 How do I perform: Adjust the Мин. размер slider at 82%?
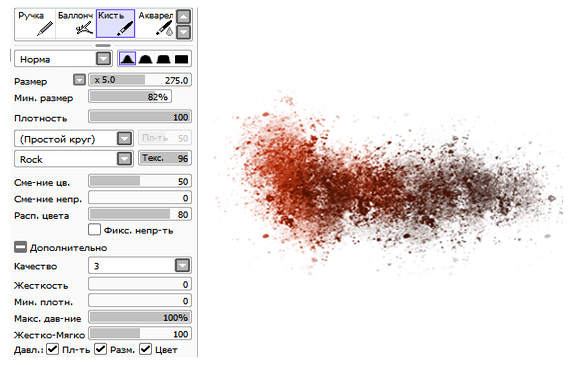pos(130,97)
